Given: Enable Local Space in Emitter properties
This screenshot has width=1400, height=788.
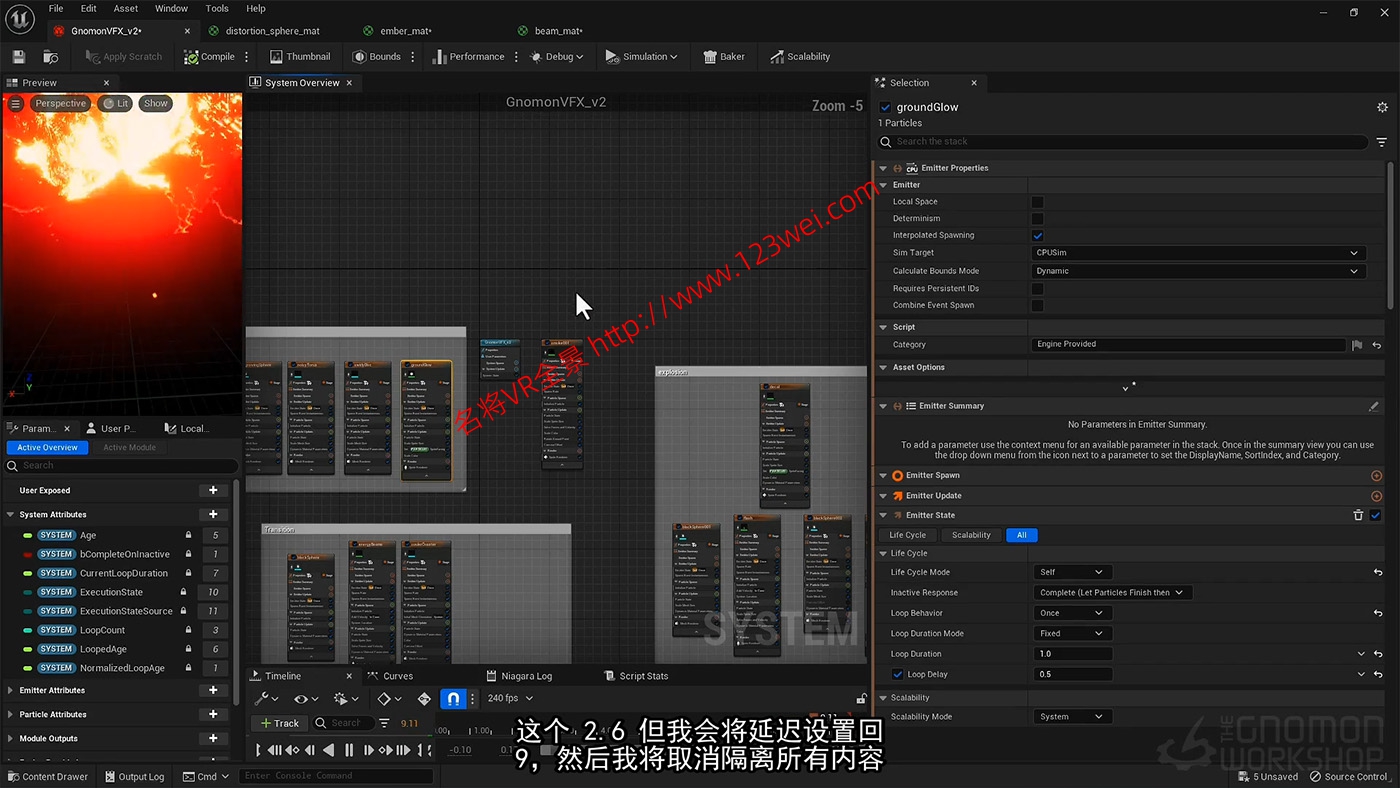Looking at the screenshot, I should (x=1037, y=201).
